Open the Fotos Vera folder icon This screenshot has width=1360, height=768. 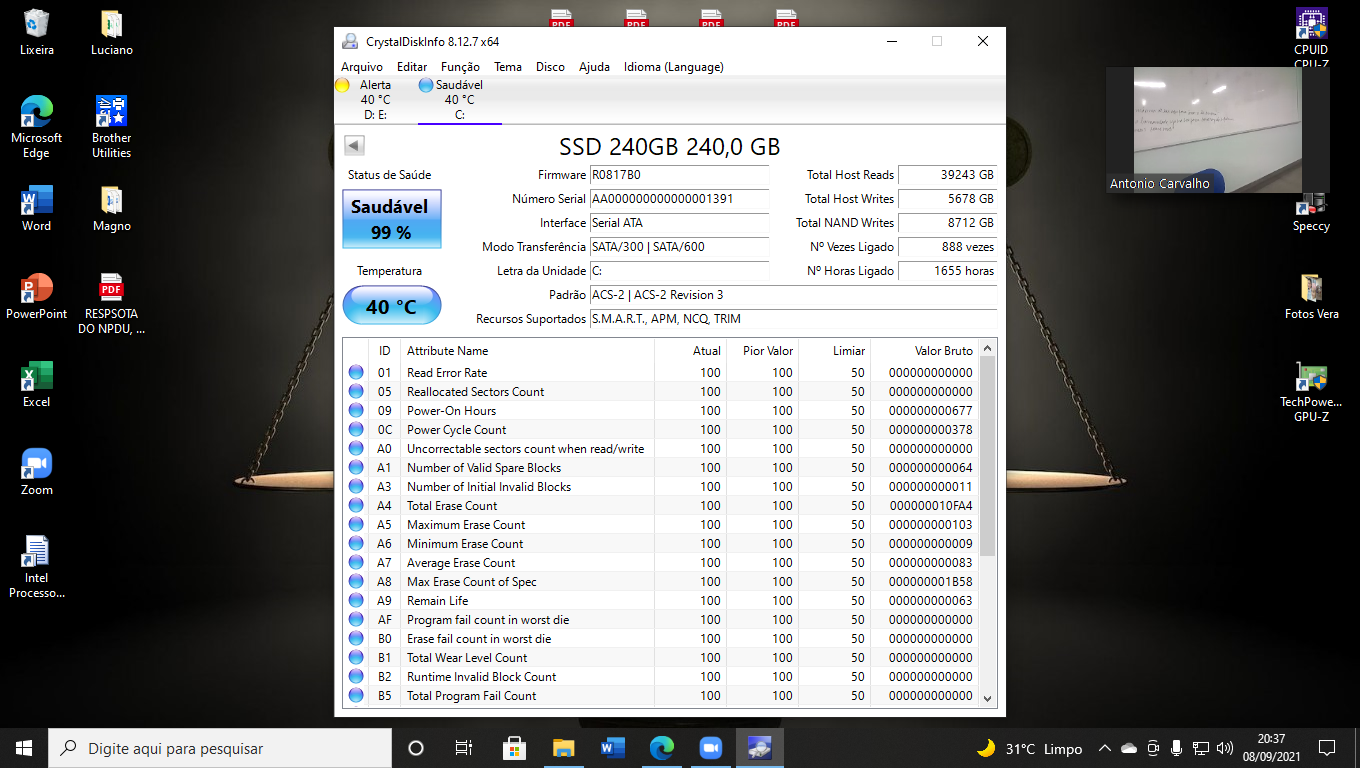(x=1311, y=296)
